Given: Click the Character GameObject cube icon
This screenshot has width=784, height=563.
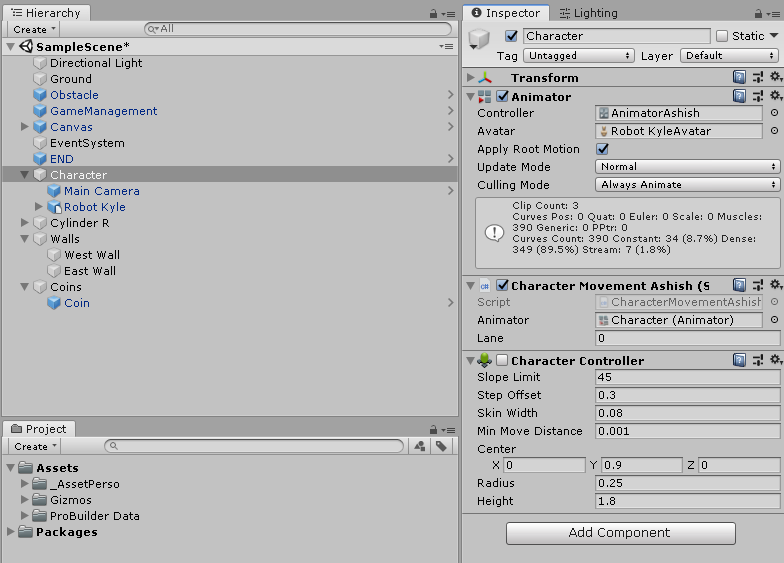Looking at the screenshot, I should pyautogui.click(x=40, y=175).
